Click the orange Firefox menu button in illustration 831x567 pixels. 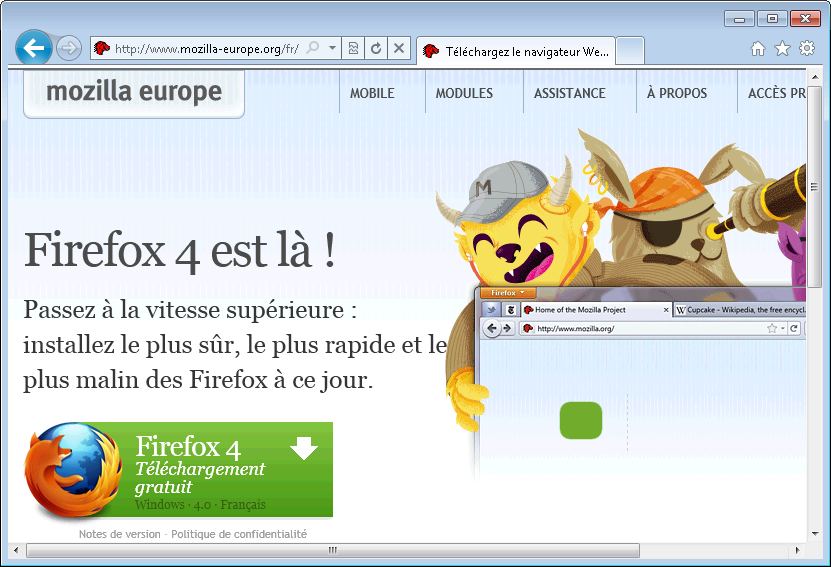tap(508, 293)
